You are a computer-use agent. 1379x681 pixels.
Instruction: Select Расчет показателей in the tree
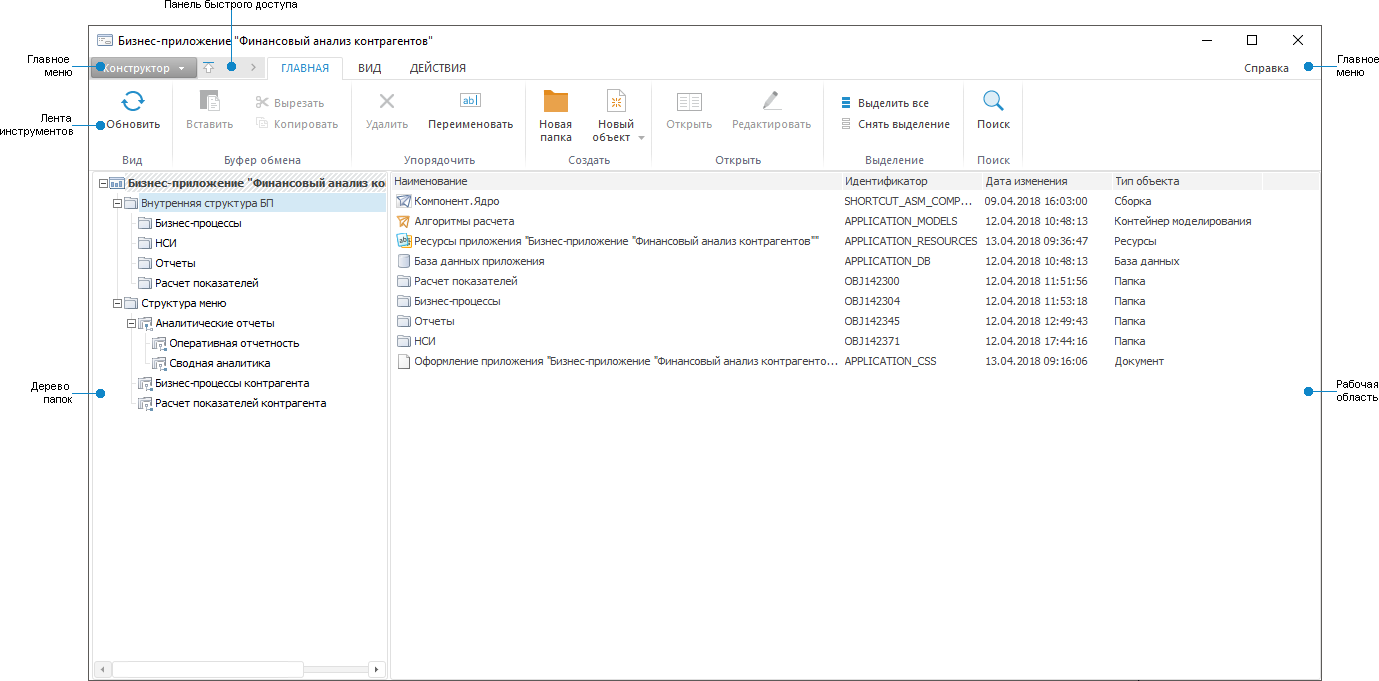[x=206, y=283]
